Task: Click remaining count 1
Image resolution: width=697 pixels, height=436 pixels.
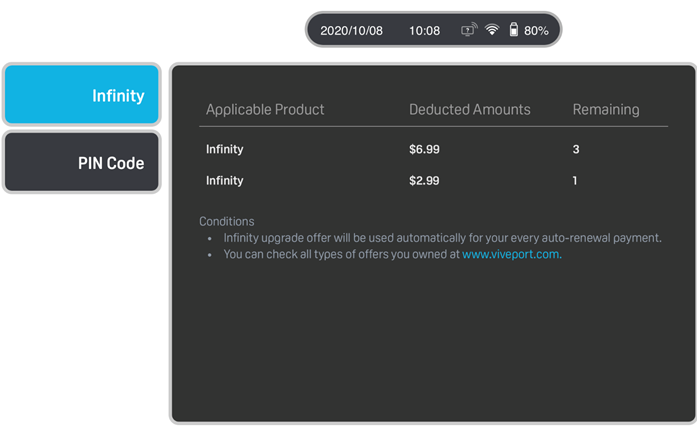Action: coord(575,180)
